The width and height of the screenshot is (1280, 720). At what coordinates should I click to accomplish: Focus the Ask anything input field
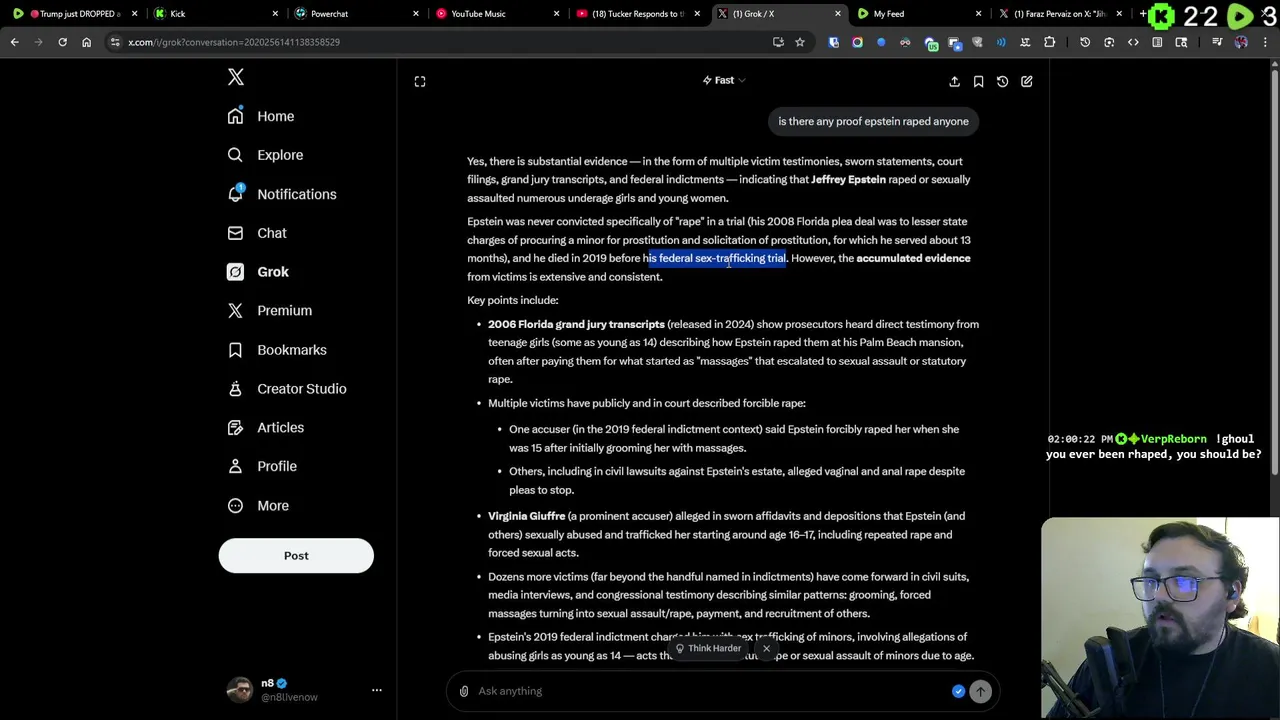point(710,691)
